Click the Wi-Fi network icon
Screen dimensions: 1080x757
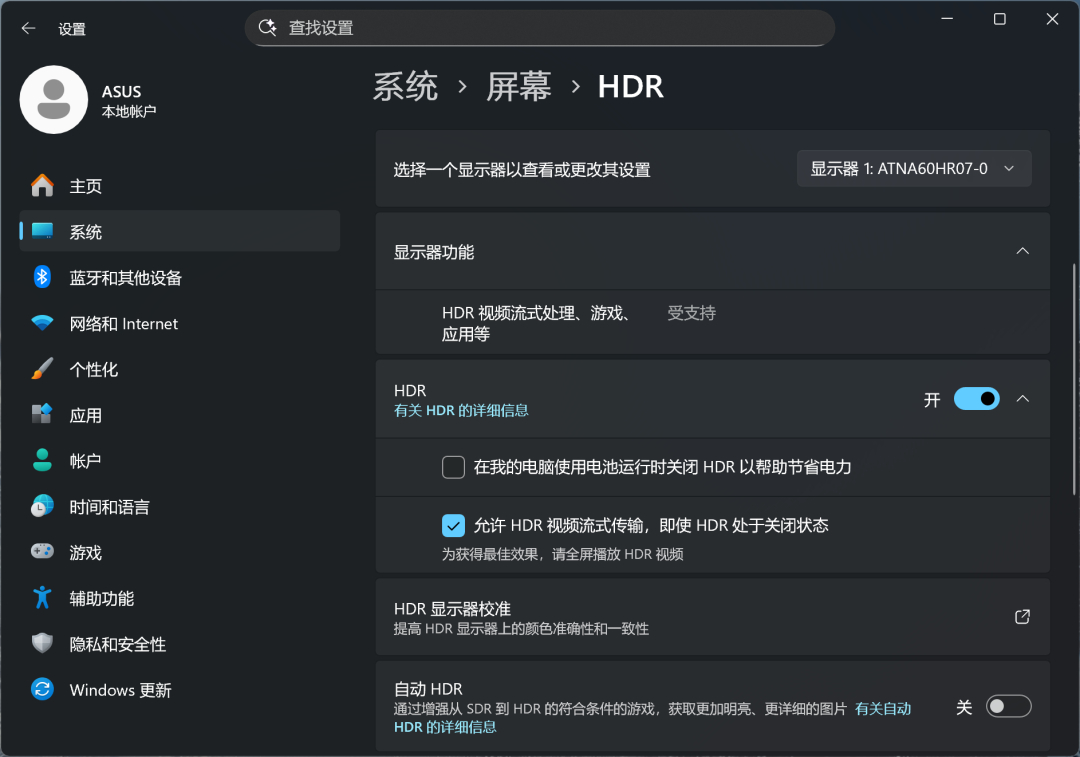42,323
